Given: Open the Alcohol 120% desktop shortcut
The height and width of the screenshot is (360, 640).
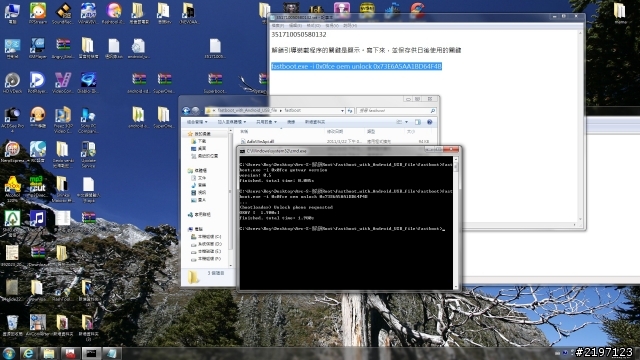Looking at the screenshot, I should coord(12,189).
